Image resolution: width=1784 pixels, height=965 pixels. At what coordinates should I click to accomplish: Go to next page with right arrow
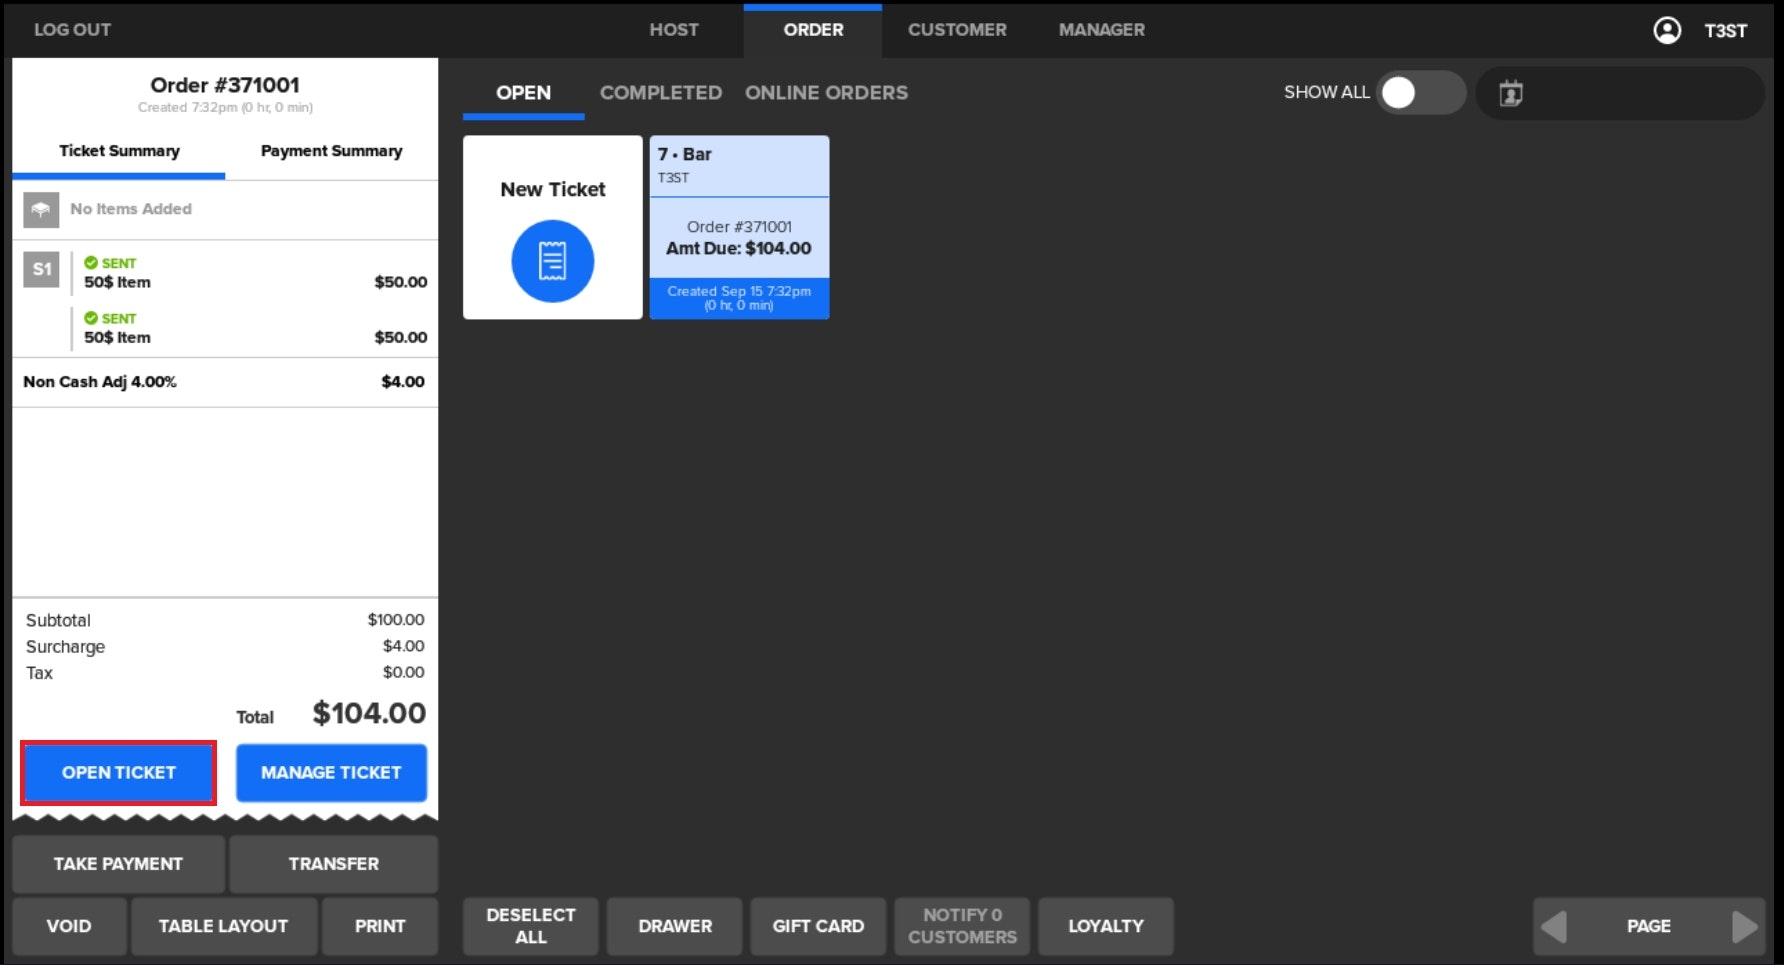1743,926
